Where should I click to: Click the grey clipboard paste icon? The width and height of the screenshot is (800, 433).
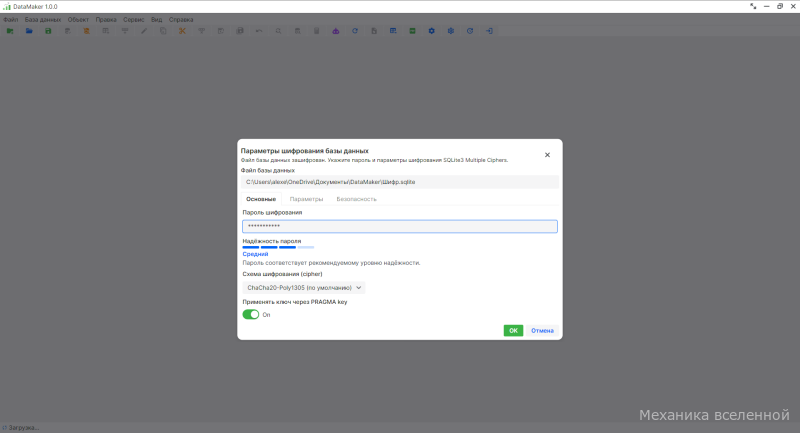pyautogui.click(x=374, y=31)
